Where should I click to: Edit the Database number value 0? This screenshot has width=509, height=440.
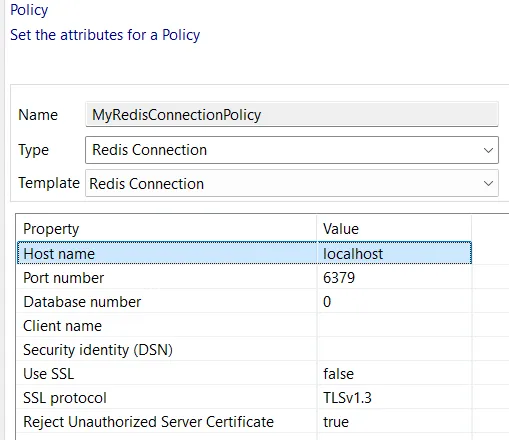click(394, 302)
